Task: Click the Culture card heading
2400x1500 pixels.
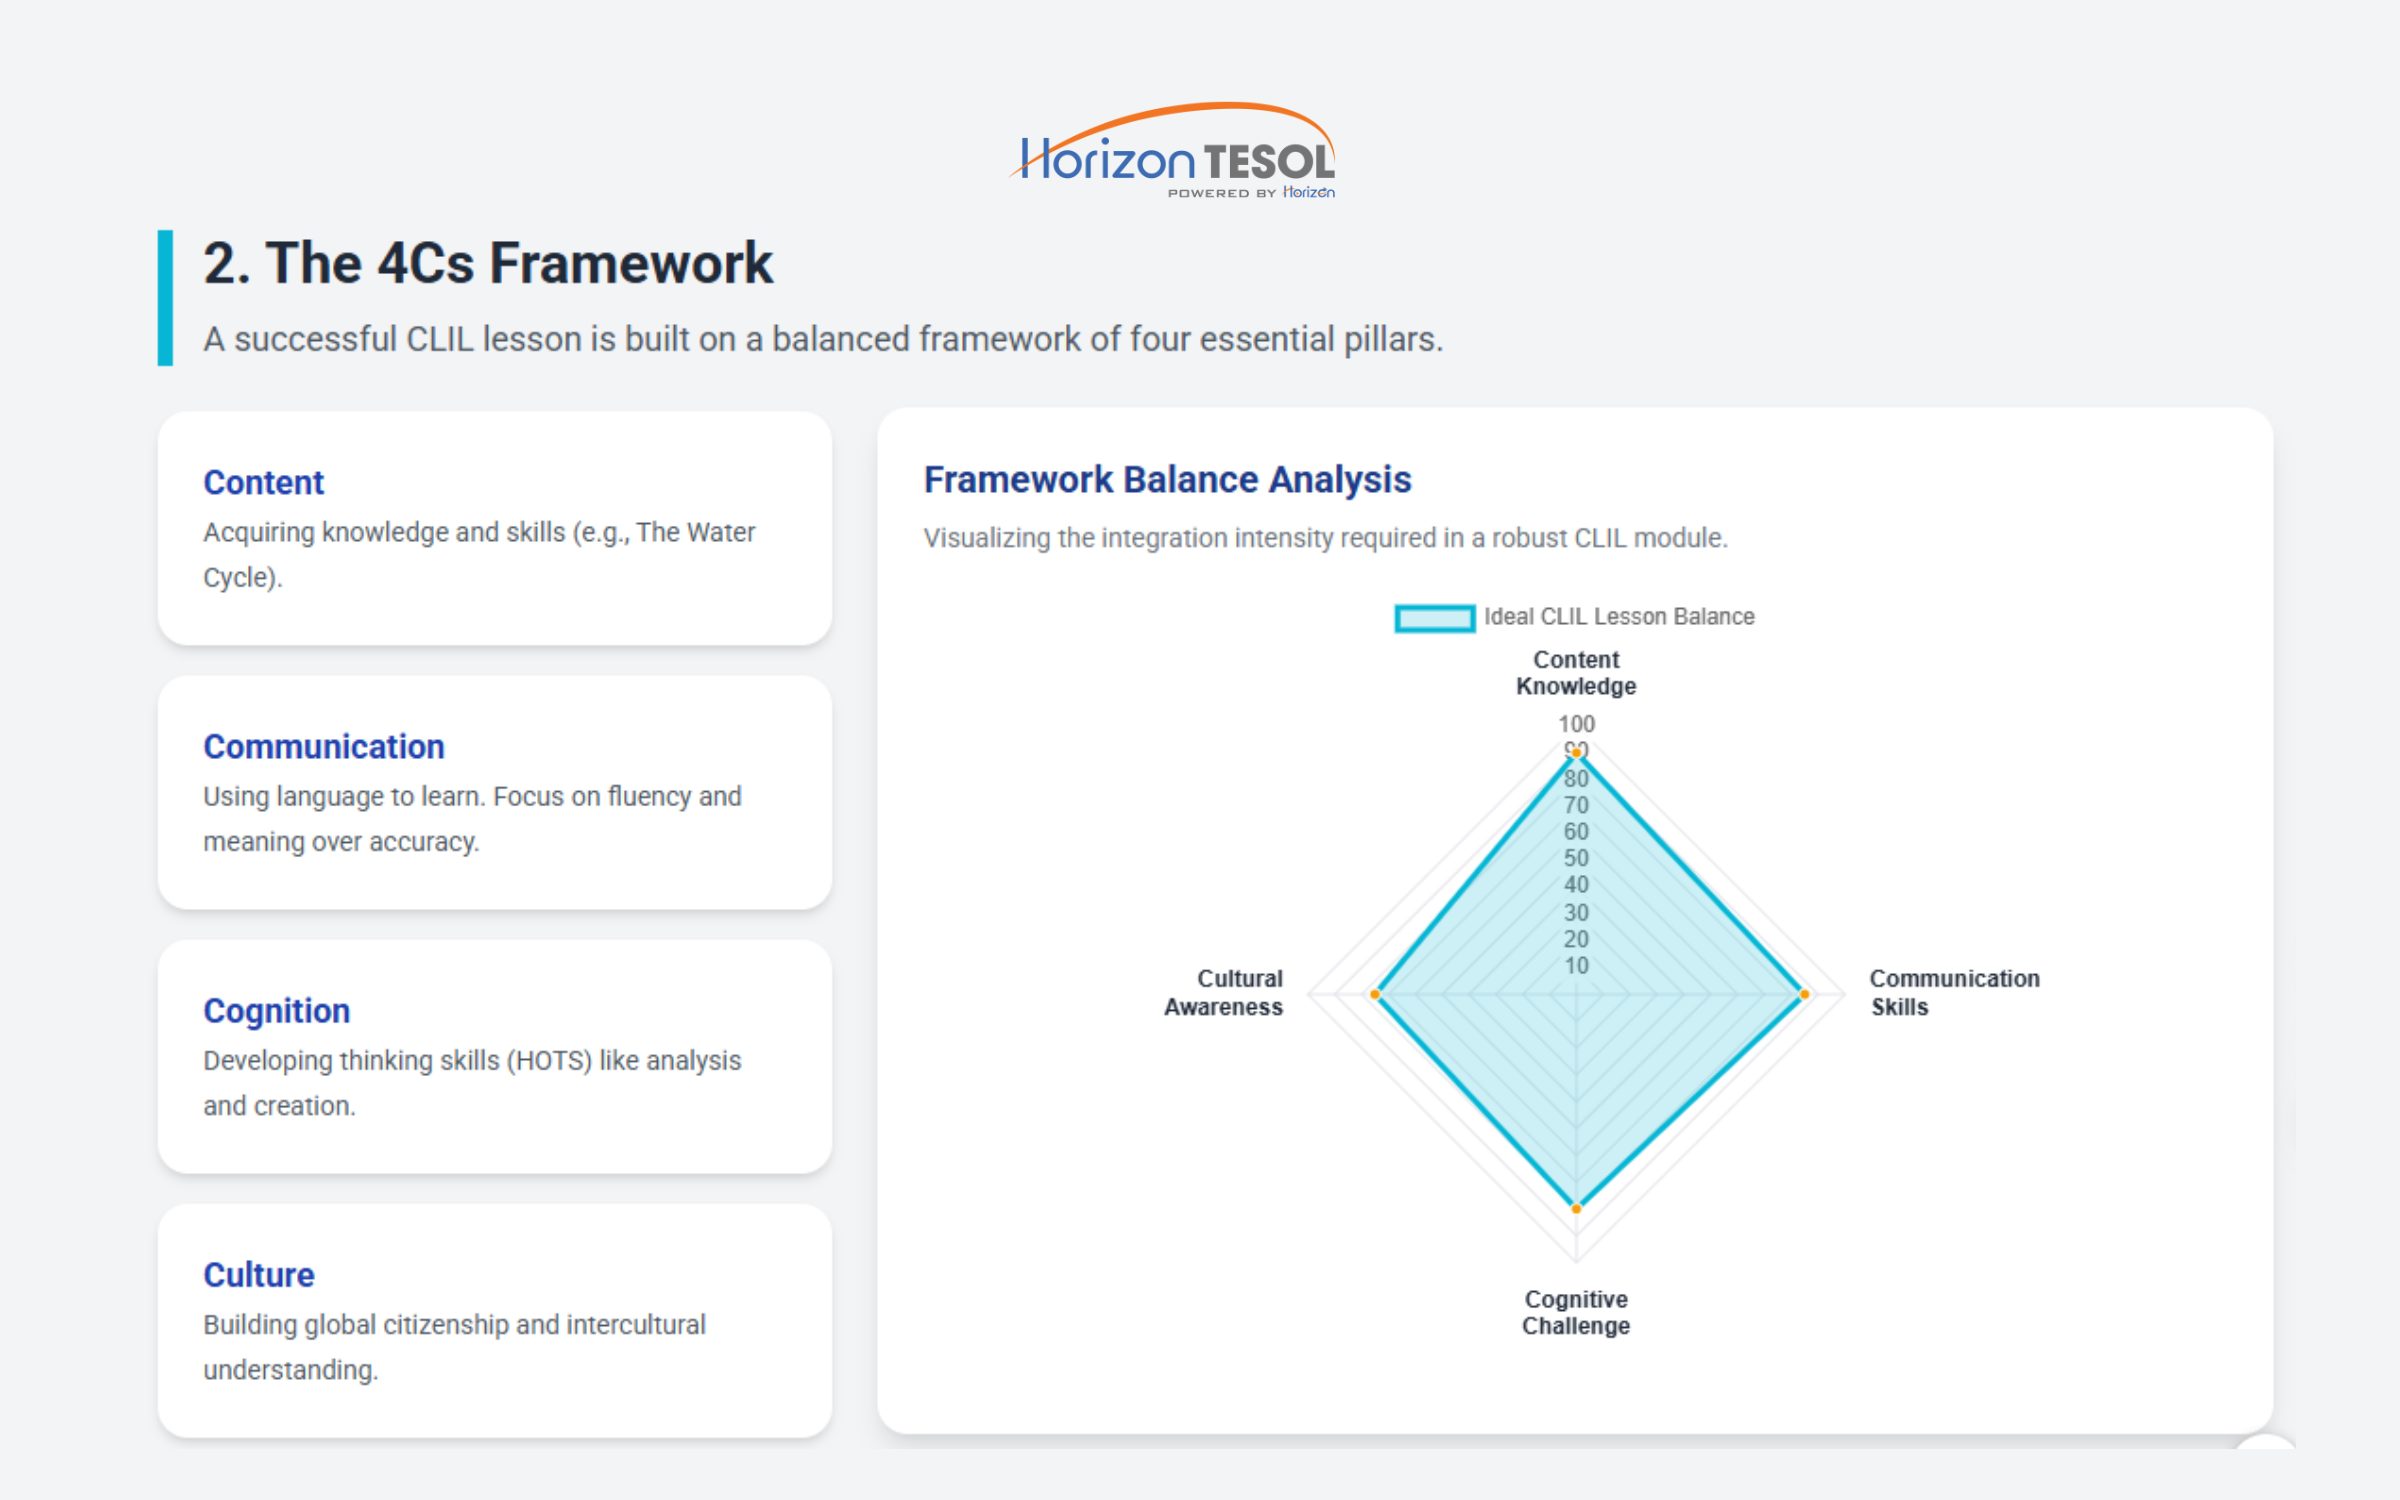Action: (258, 1275)
